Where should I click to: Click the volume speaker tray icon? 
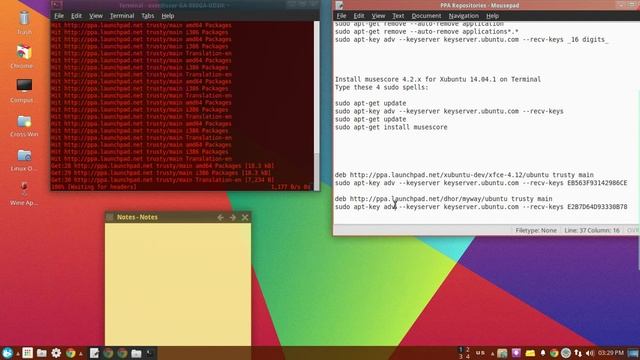click(x=590, y=353)
